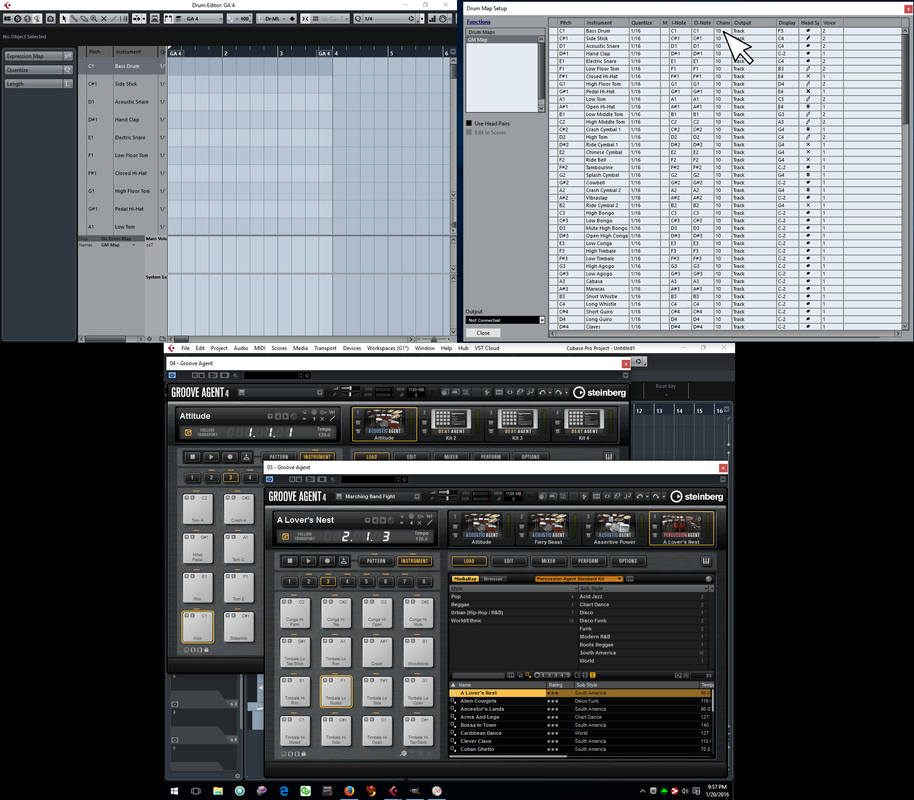Open the 1/4 quantize preset dropdown in Drum Editor
This screenshot has width=914, height=800.
[x=388, y=19]
